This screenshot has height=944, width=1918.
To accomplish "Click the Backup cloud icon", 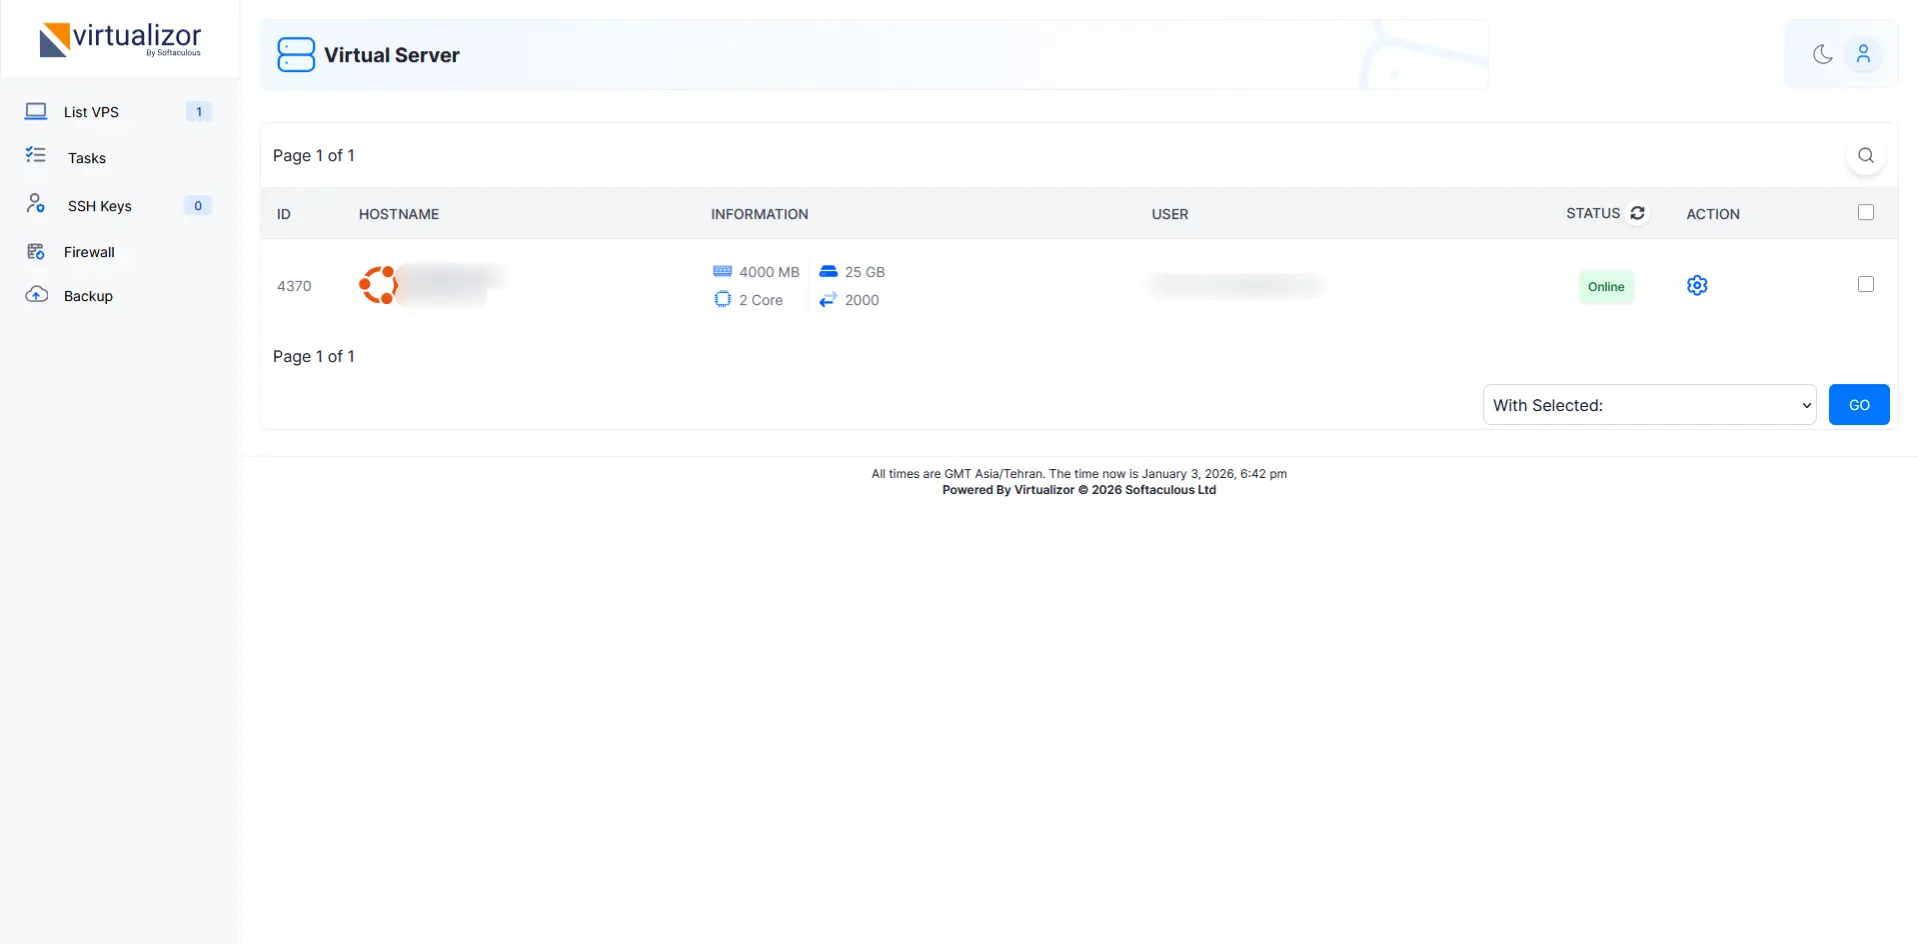I will click(x=37, y=295).
